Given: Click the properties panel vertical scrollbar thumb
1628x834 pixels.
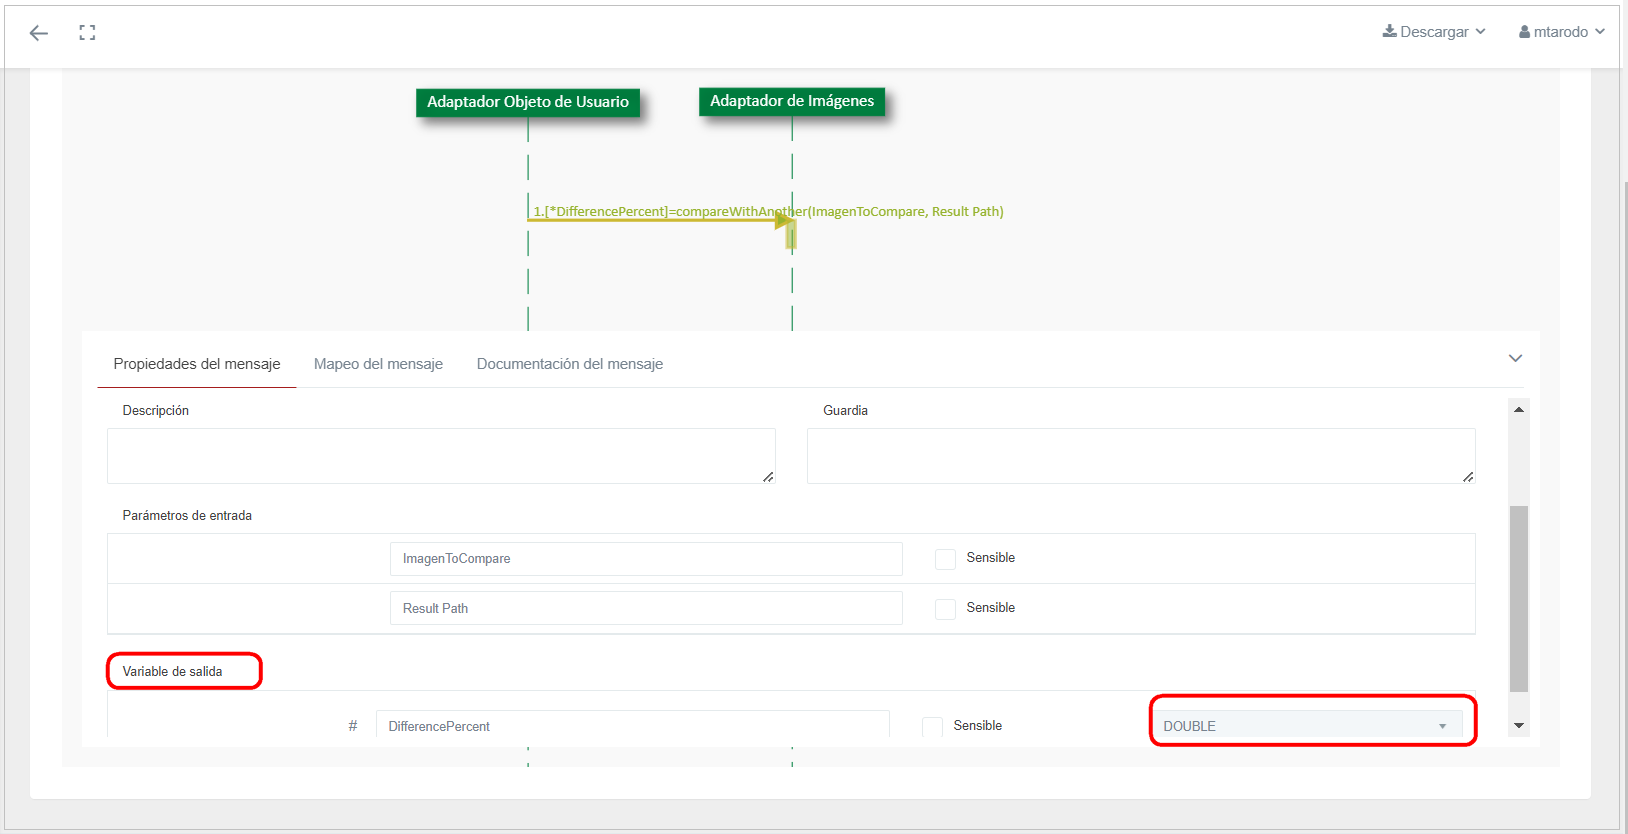Looking at the screenshot, I should click(1518, 598).
